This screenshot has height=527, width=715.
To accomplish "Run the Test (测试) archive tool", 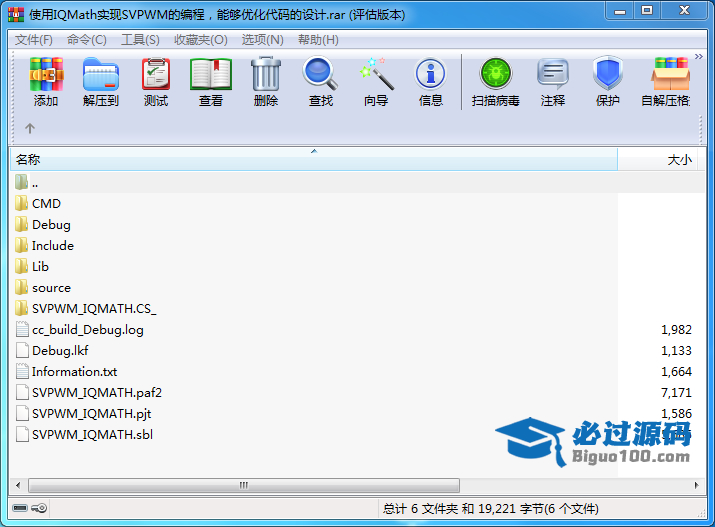I will 156,82.
